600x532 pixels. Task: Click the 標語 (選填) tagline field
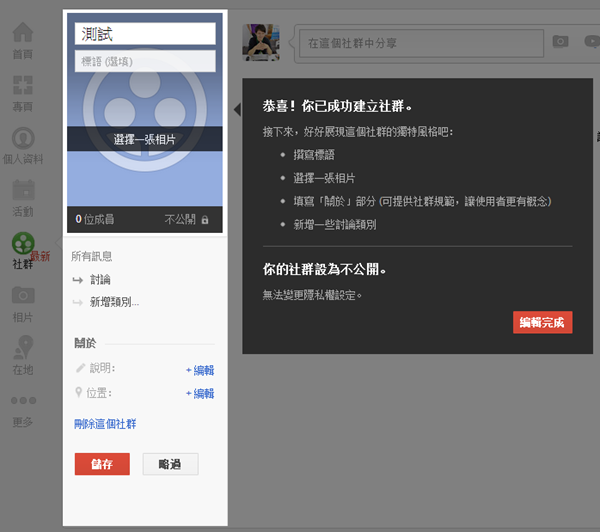pos(145,61)
